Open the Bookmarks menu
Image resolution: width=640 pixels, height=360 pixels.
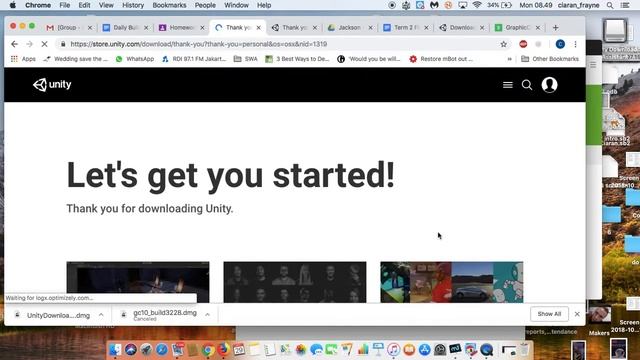click(169, 5)
